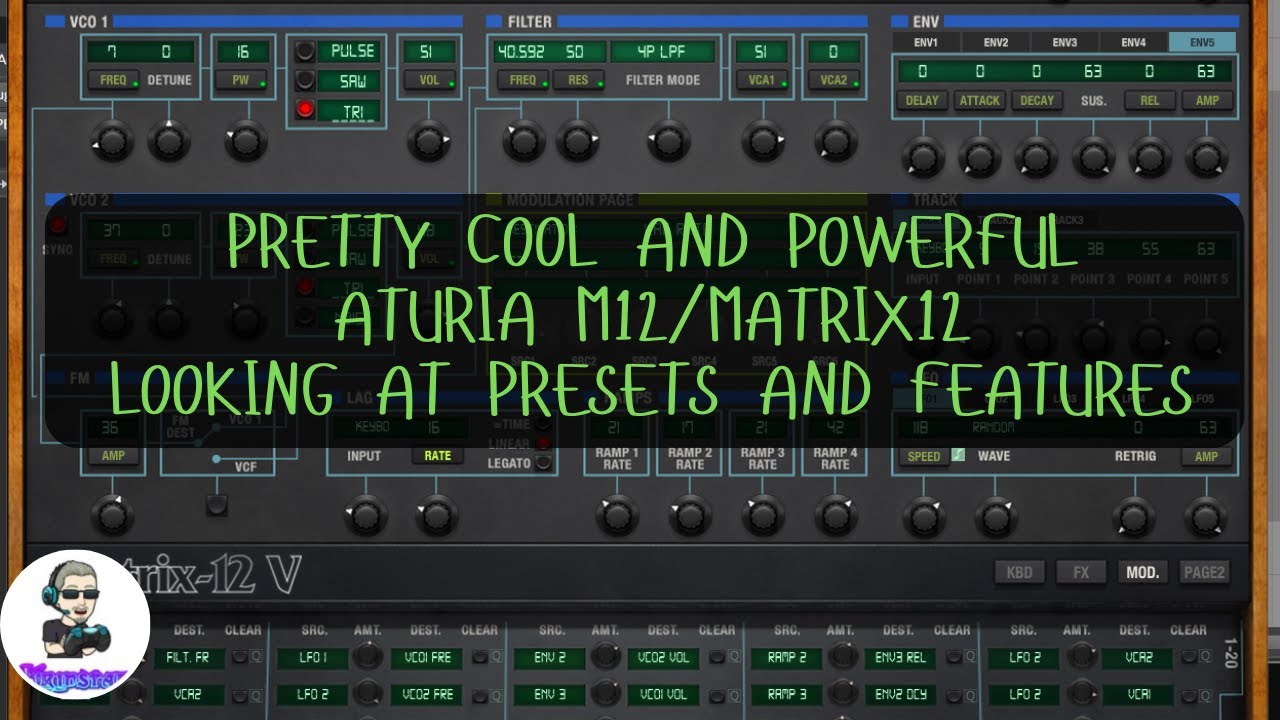
Task: Adjust the filter frequency knob
Action: (x=523, y=141)
